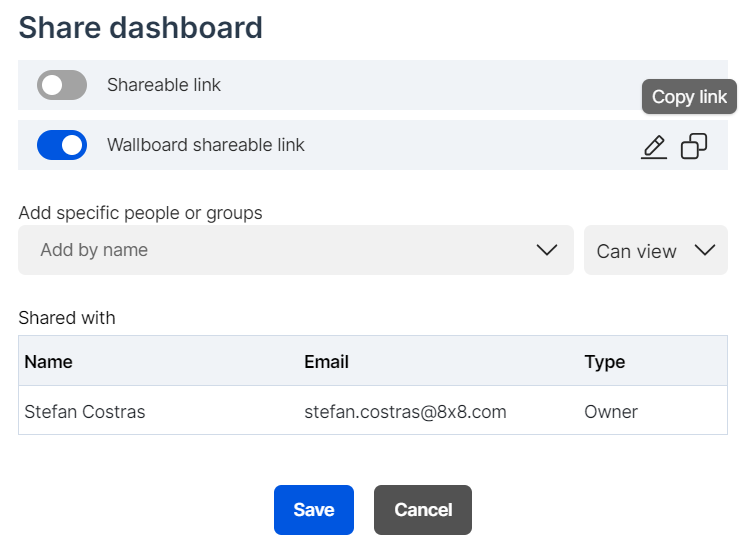The height and width of the screenshot is (557, 742).
Task: Click the Copy link tooltip
Action: click(689, 97)
